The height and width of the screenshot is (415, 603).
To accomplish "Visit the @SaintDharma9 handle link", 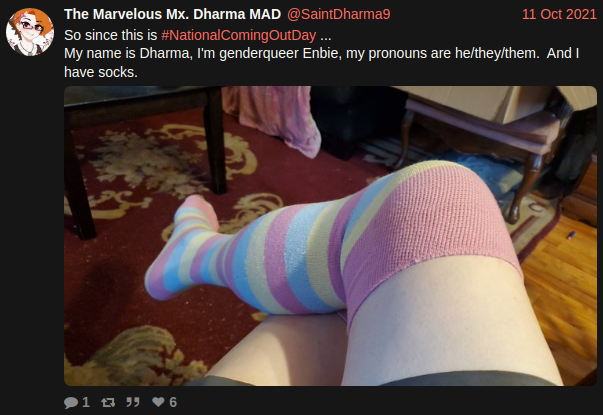I will [338, 14].
